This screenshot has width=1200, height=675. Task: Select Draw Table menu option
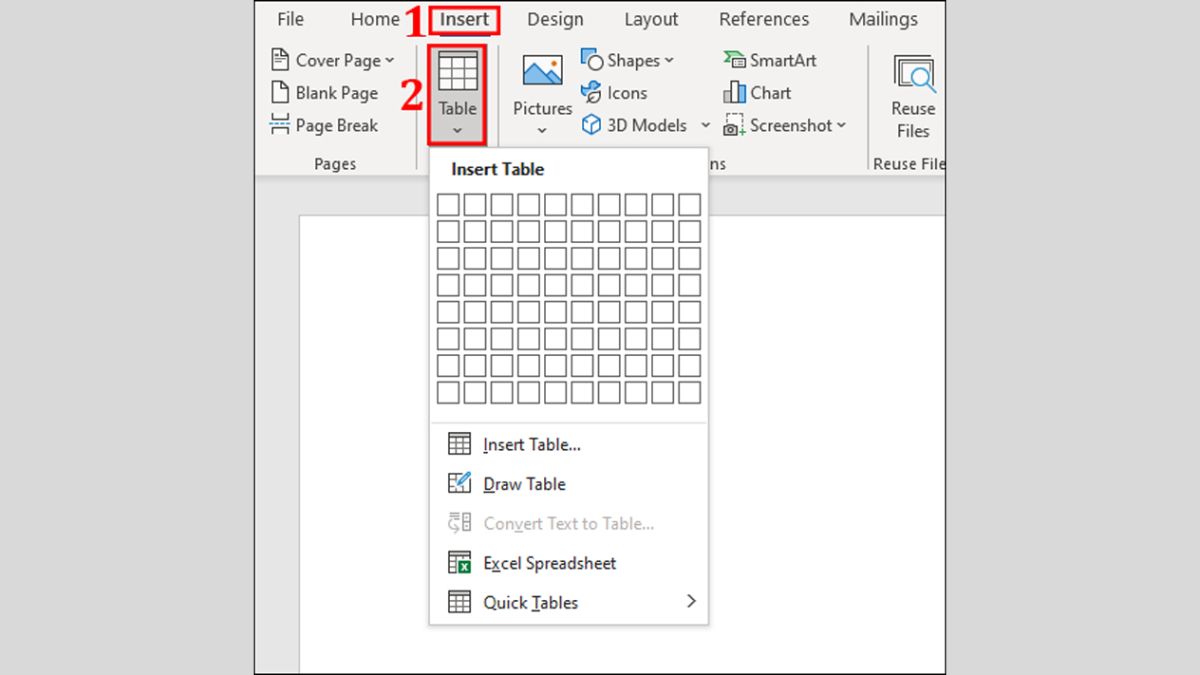click(x=524, y=484)
